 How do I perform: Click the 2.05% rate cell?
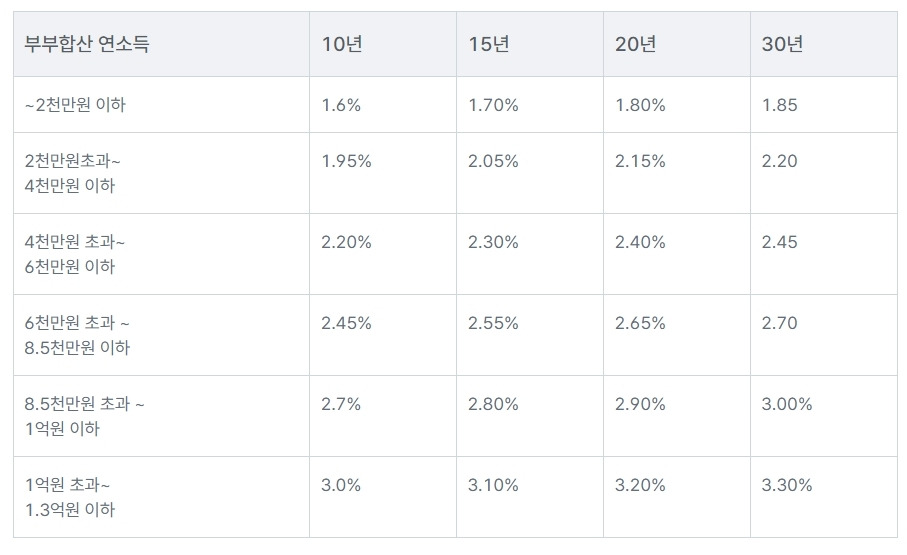(x=493, y=161)
